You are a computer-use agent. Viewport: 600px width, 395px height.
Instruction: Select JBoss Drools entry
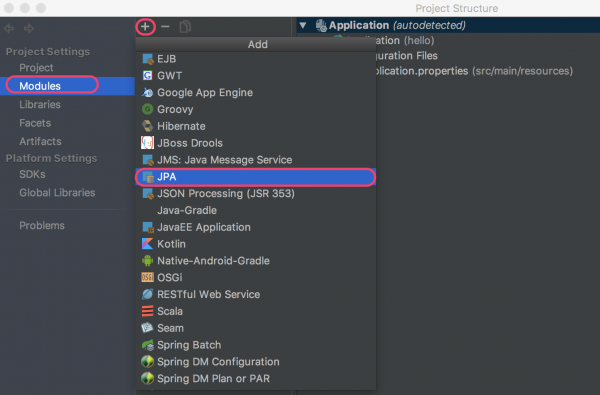point(256,143)
